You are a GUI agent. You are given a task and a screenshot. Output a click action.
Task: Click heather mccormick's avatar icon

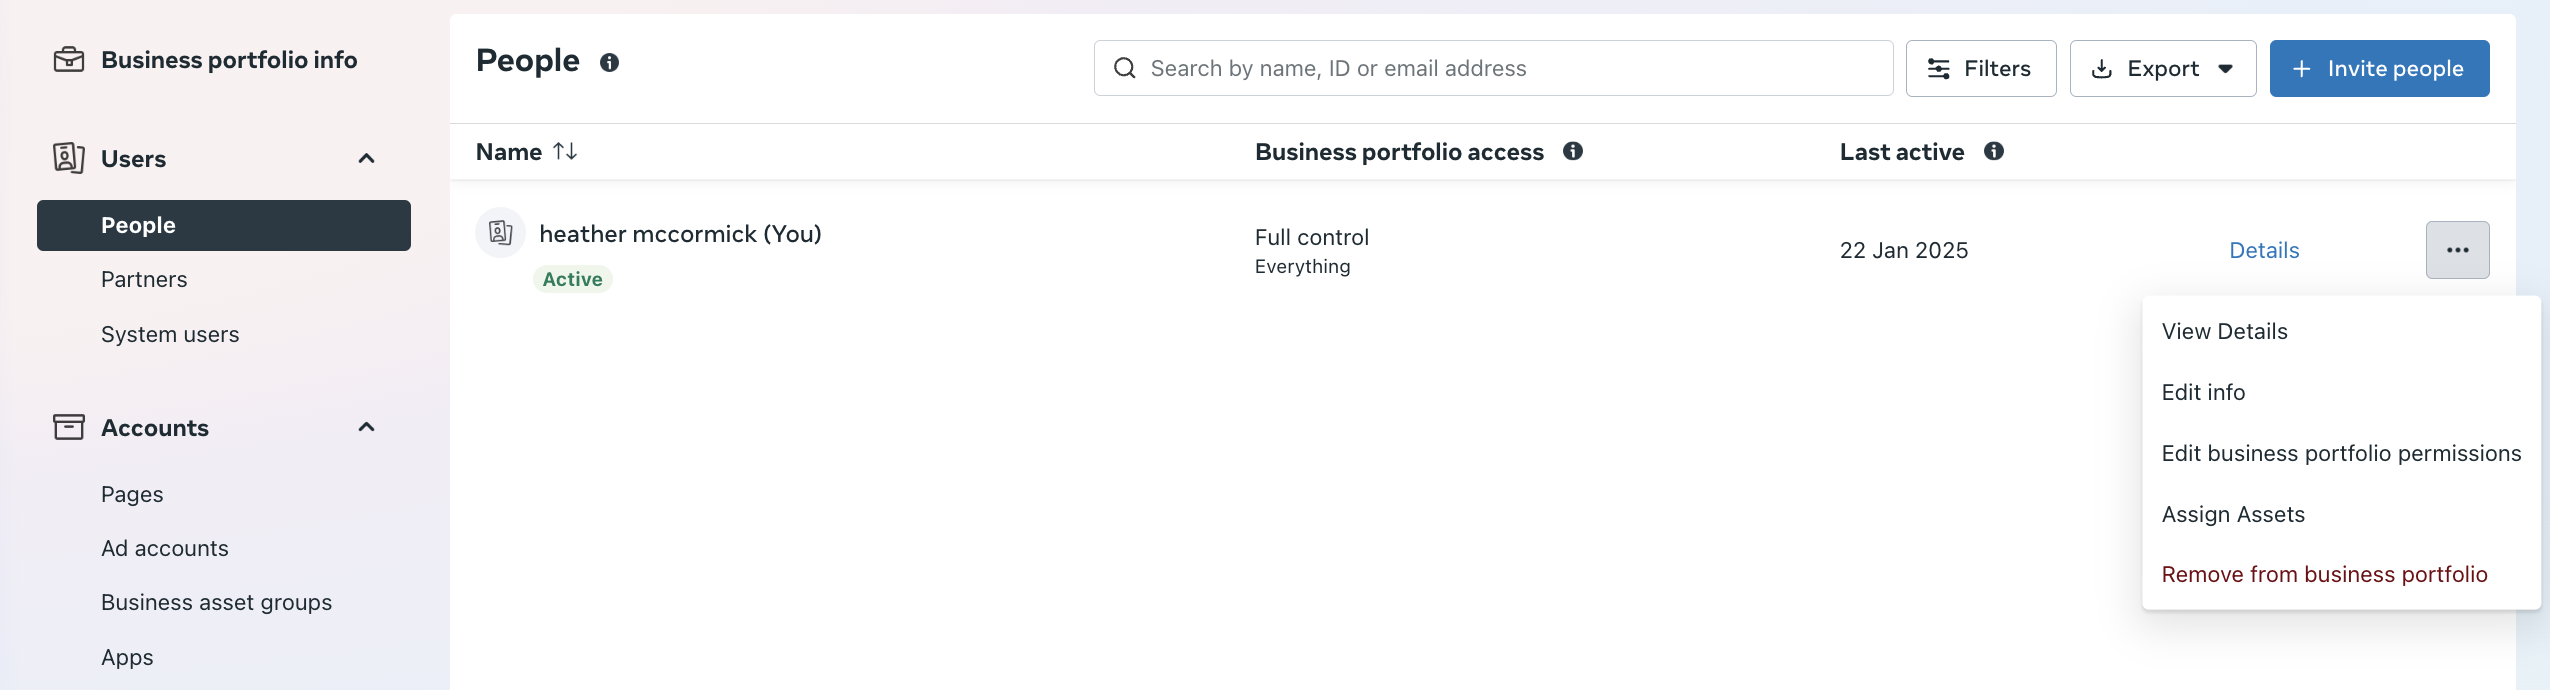click(x=500, y=233)
